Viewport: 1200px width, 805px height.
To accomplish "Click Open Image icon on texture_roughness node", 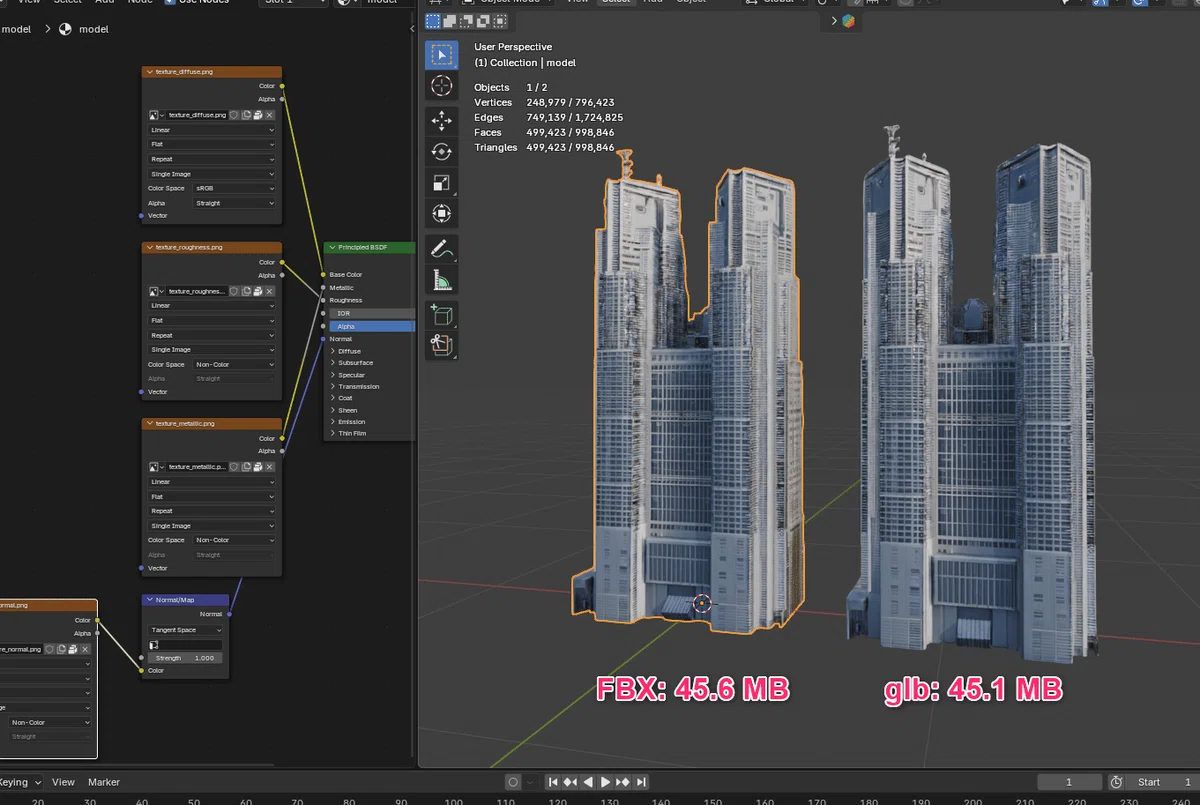I will [258, 291].
